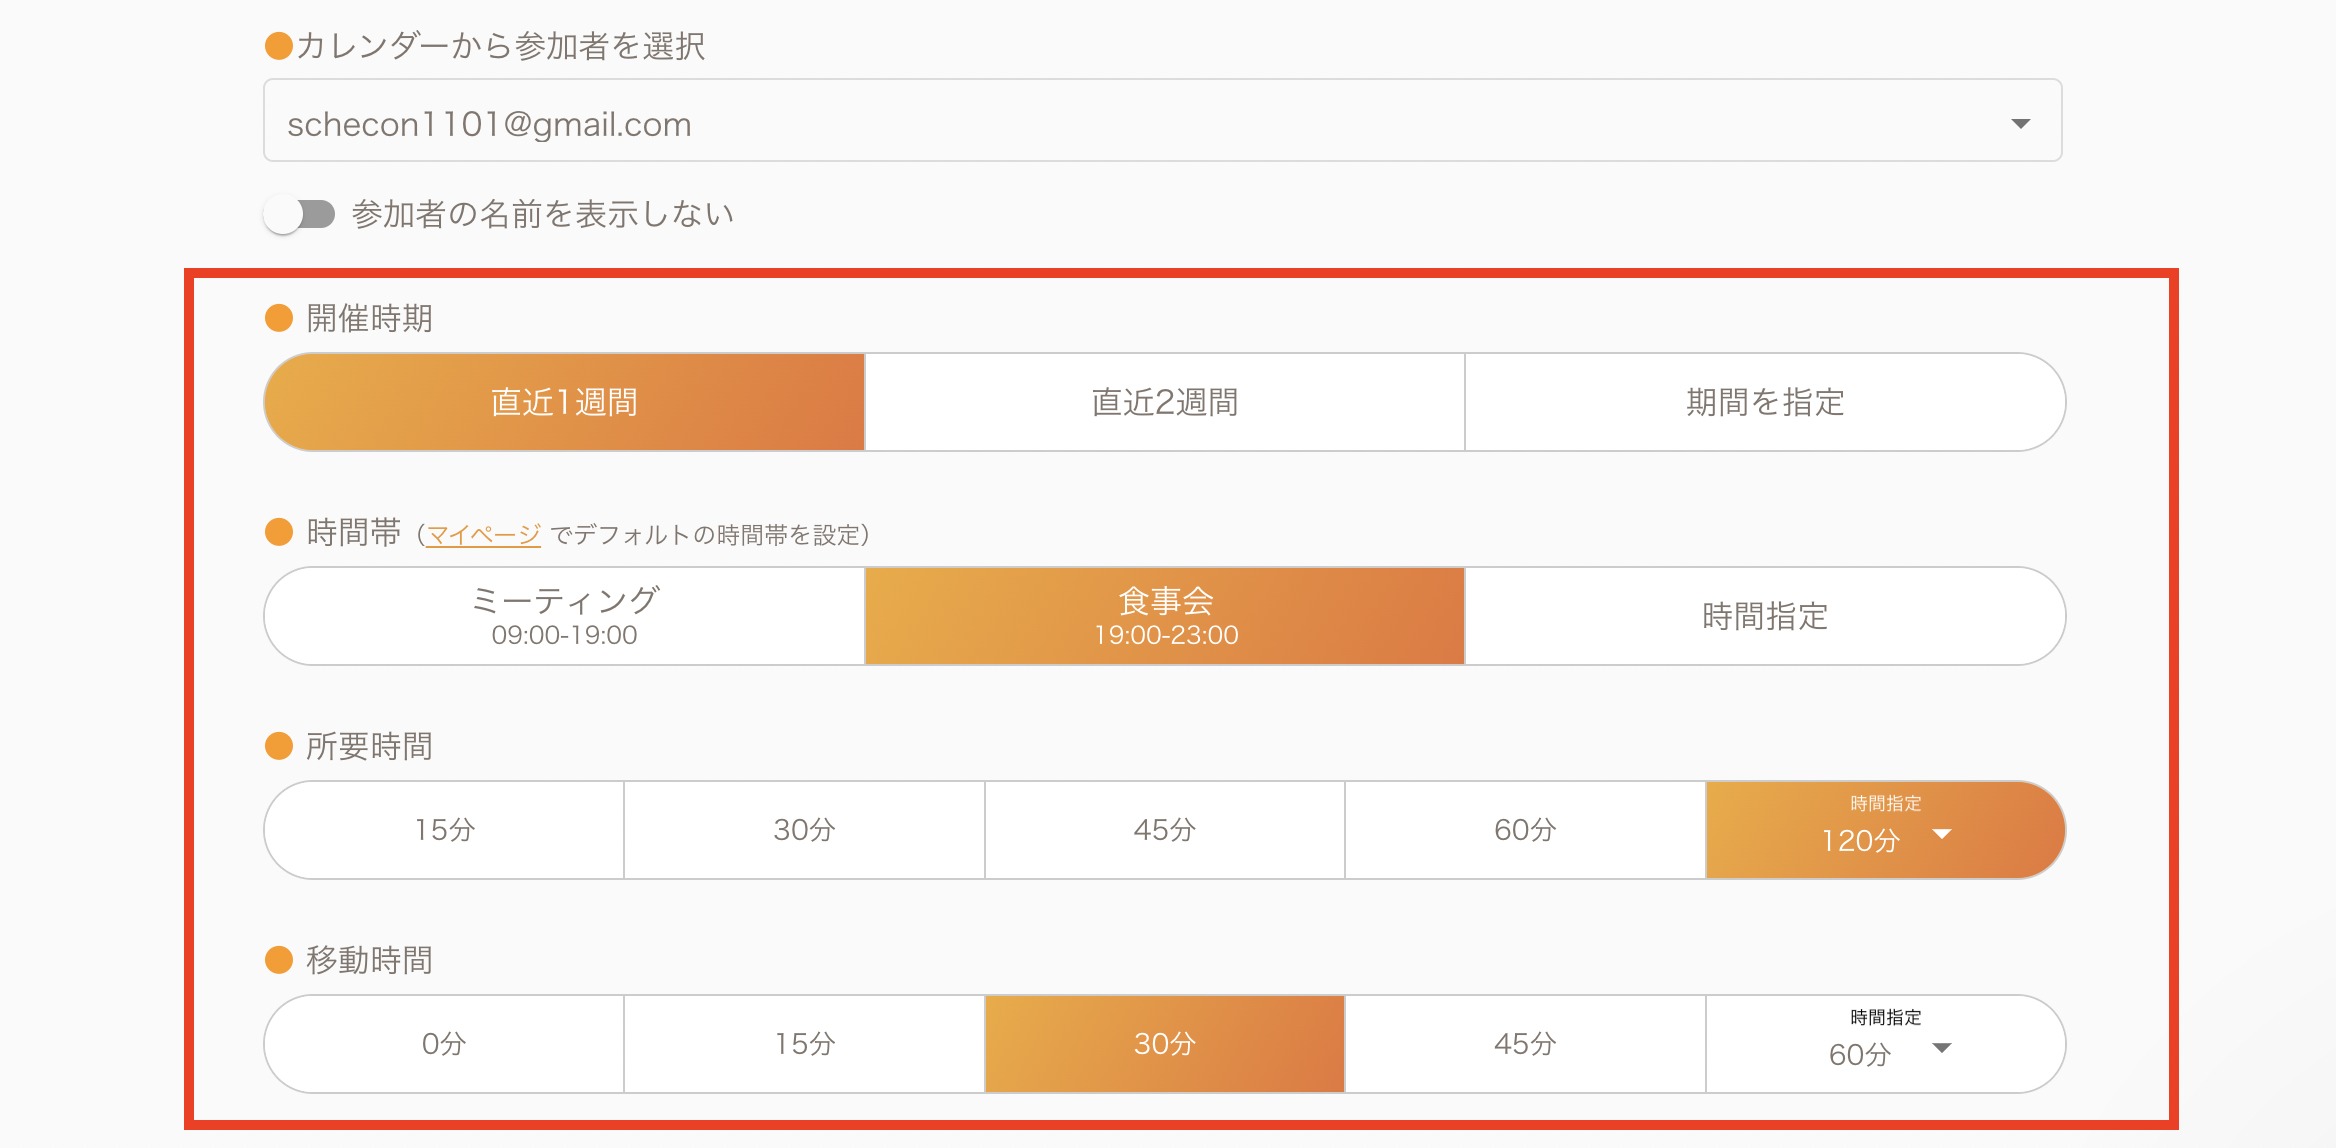Click the participant dropdown arrow icon

[x=2020, y=124]
